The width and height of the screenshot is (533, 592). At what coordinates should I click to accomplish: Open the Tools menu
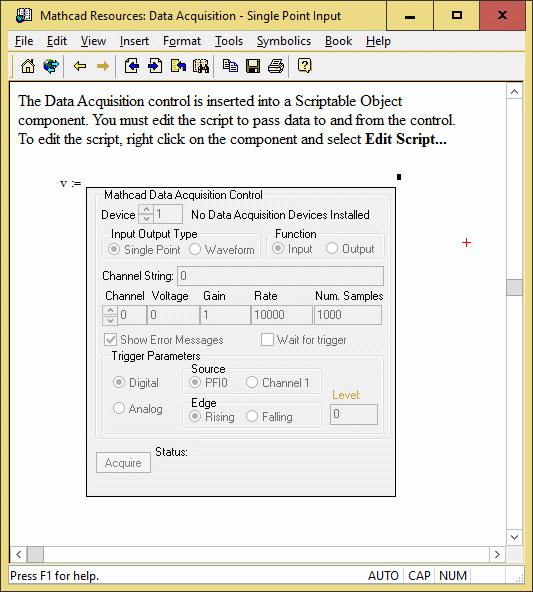229,41
